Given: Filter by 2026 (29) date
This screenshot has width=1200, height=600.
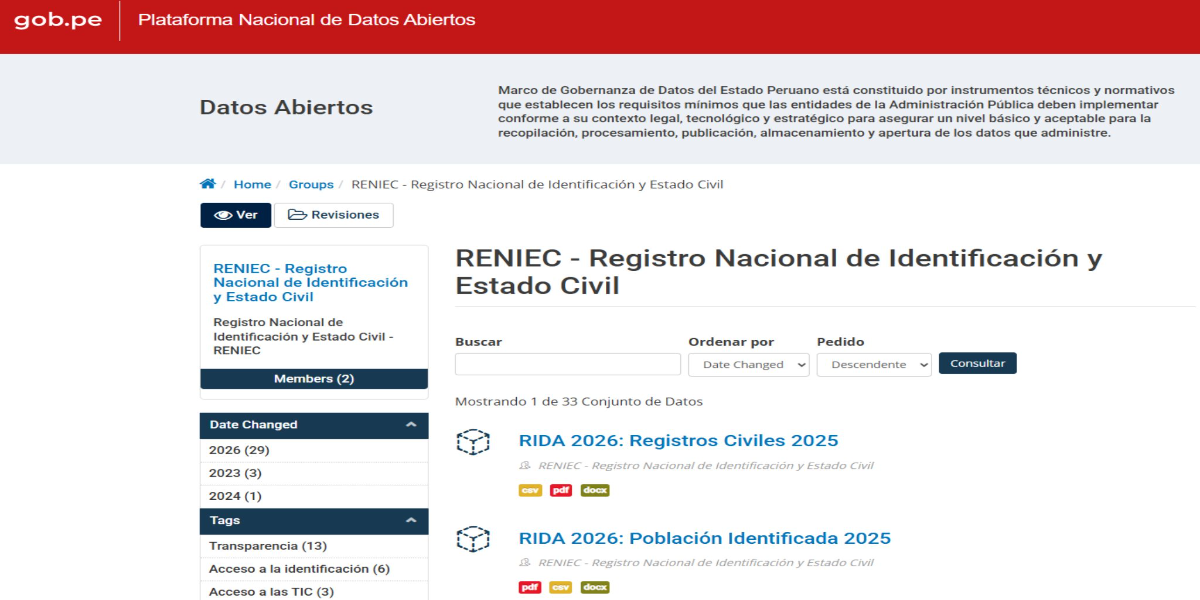Looking at the screenshot, I should tap(239, 450).
